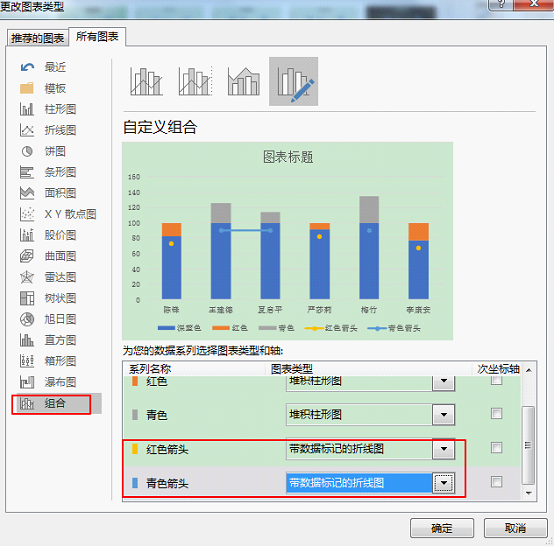This screenshot has width=554, height=546.
Task: Click blue color swatch of 青色箭头 series
Action: point(135,483)
